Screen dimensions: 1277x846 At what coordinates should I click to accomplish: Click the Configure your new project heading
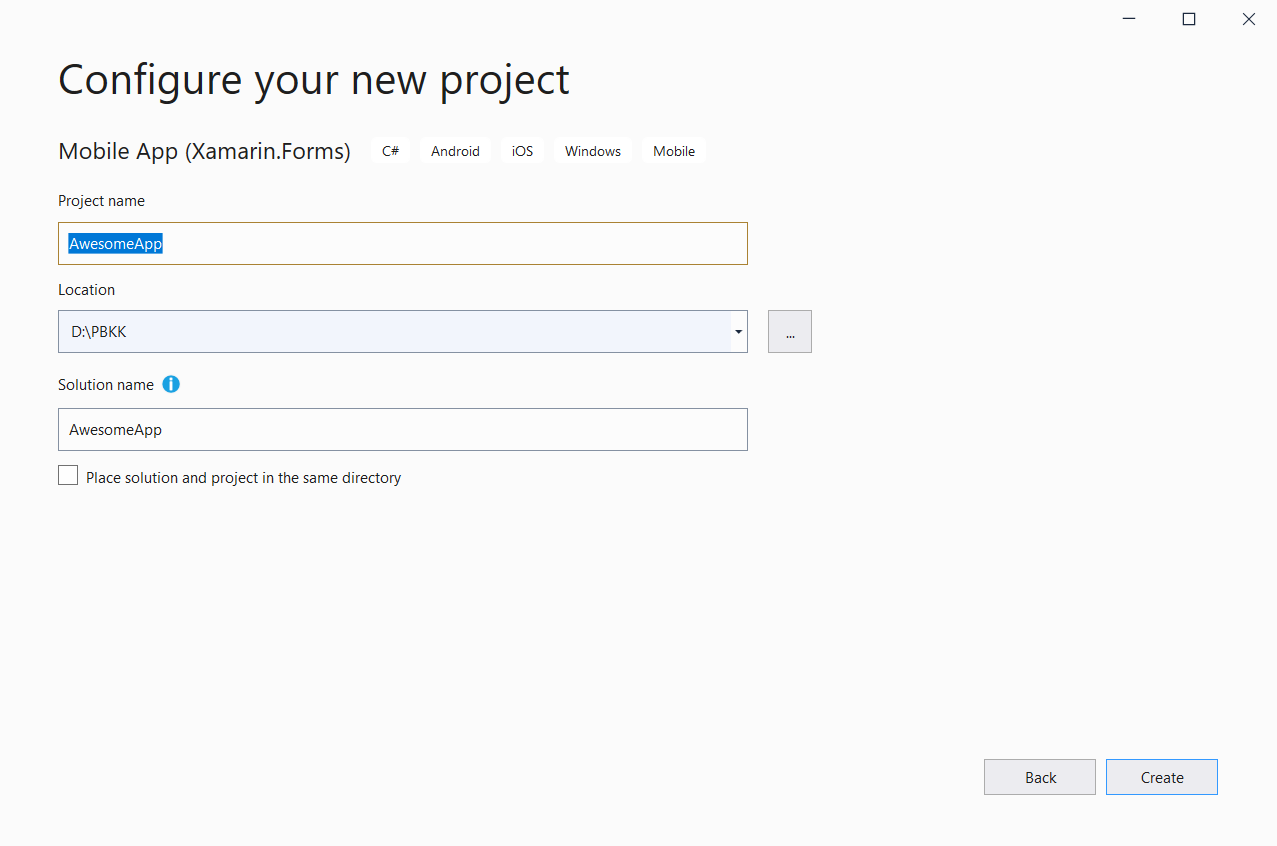coord(314,80)
